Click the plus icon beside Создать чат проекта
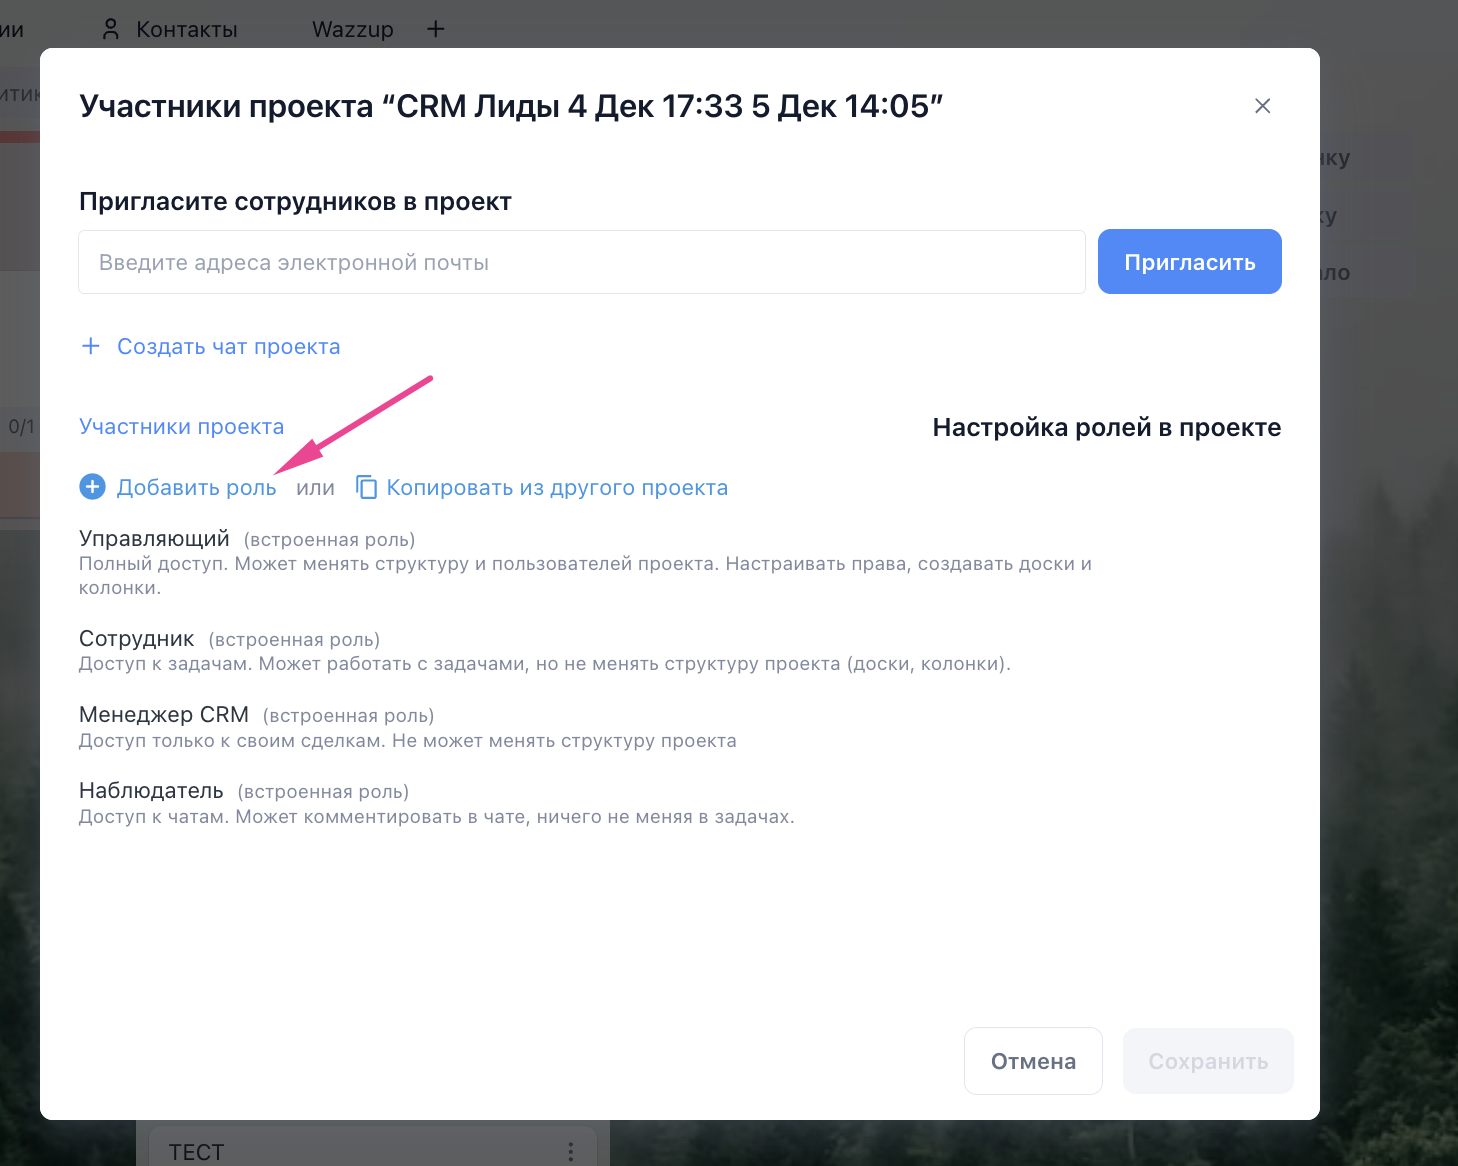 pyautogui.click(x=91, y=346)
